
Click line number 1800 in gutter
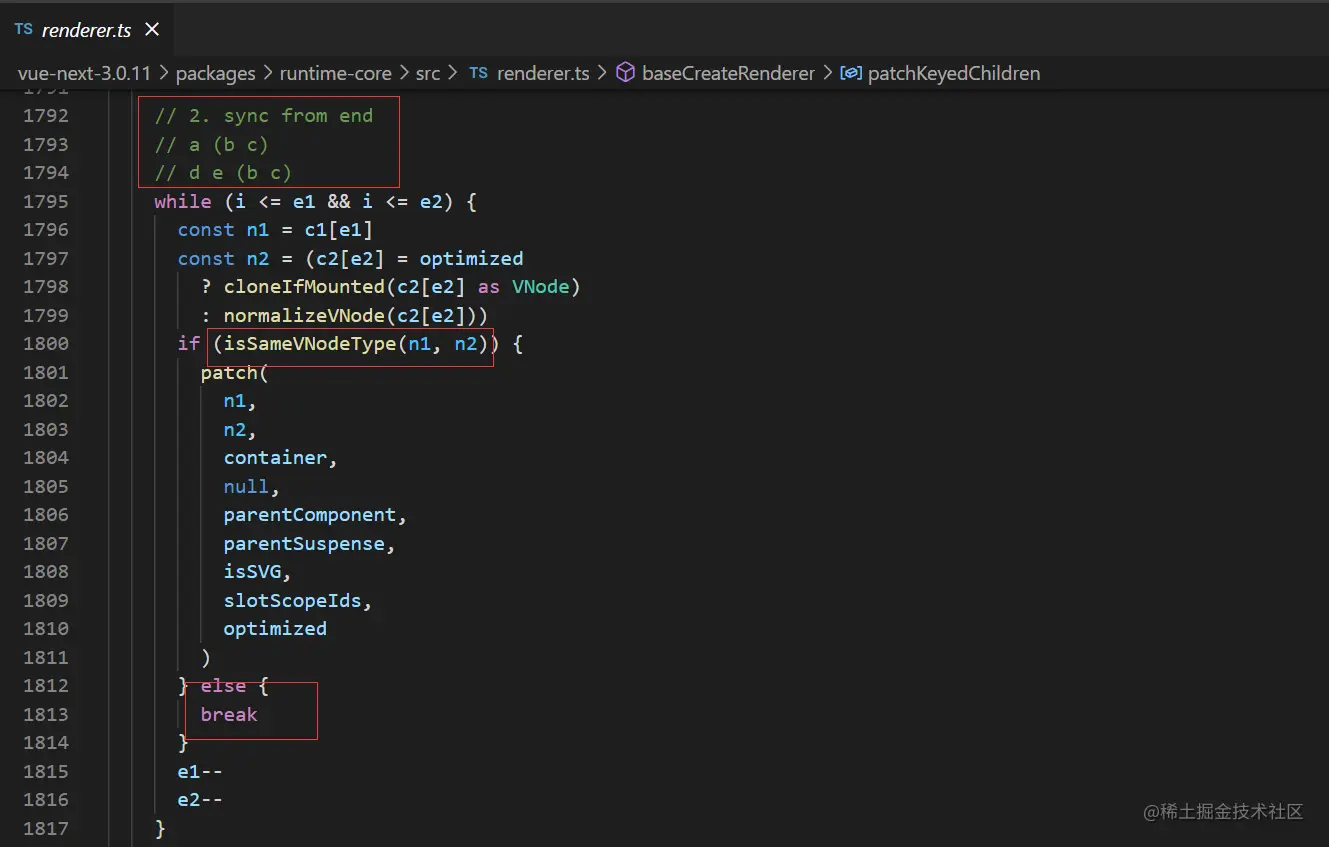tap(46, 343)
